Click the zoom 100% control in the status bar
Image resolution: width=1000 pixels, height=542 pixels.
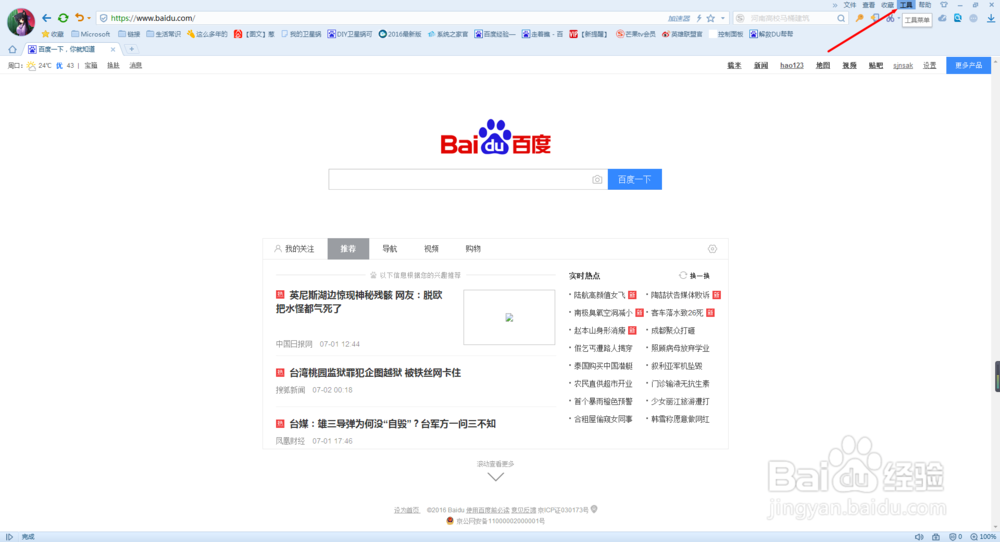click(983, 537)
